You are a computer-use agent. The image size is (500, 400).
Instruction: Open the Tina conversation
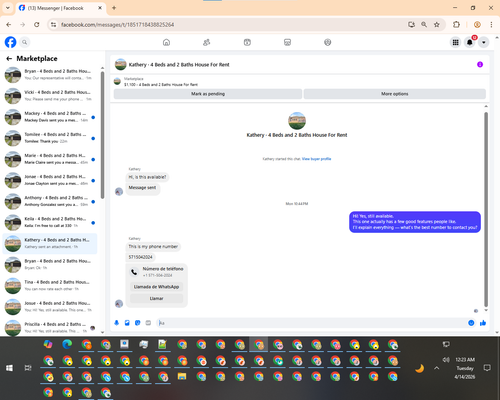[x=50, y=286]
